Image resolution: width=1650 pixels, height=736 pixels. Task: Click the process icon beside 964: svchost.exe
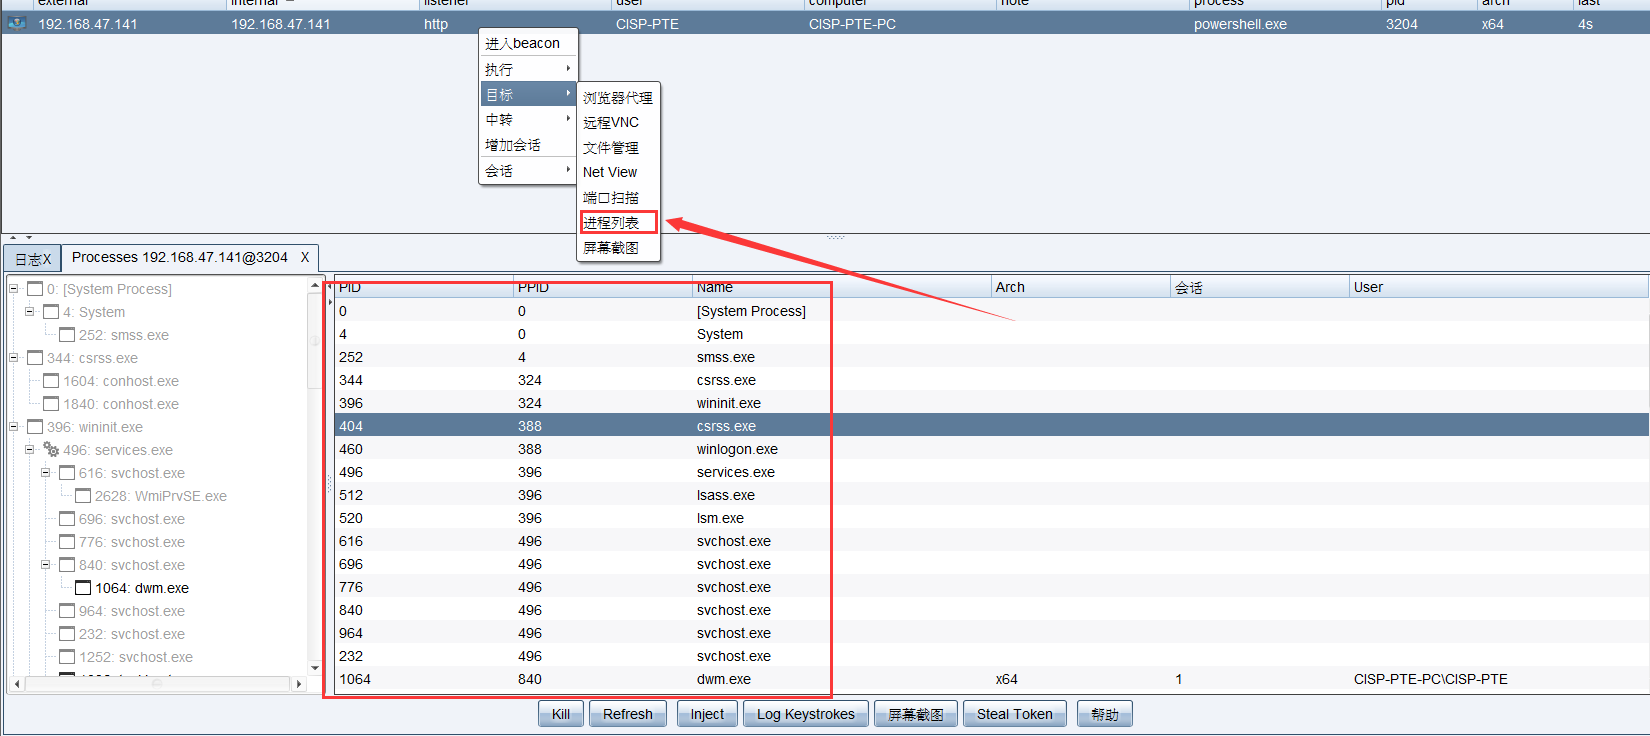tap(67, 611)
